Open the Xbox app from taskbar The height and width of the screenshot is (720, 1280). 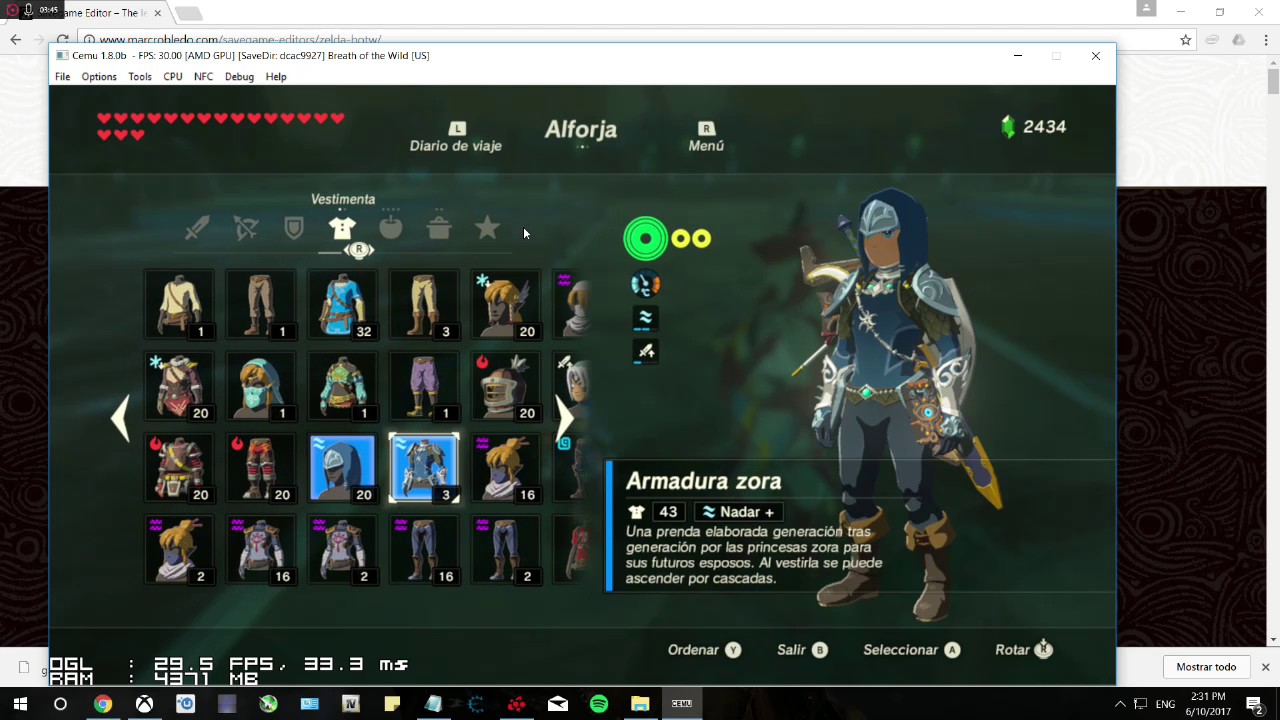tap(144, 704)
